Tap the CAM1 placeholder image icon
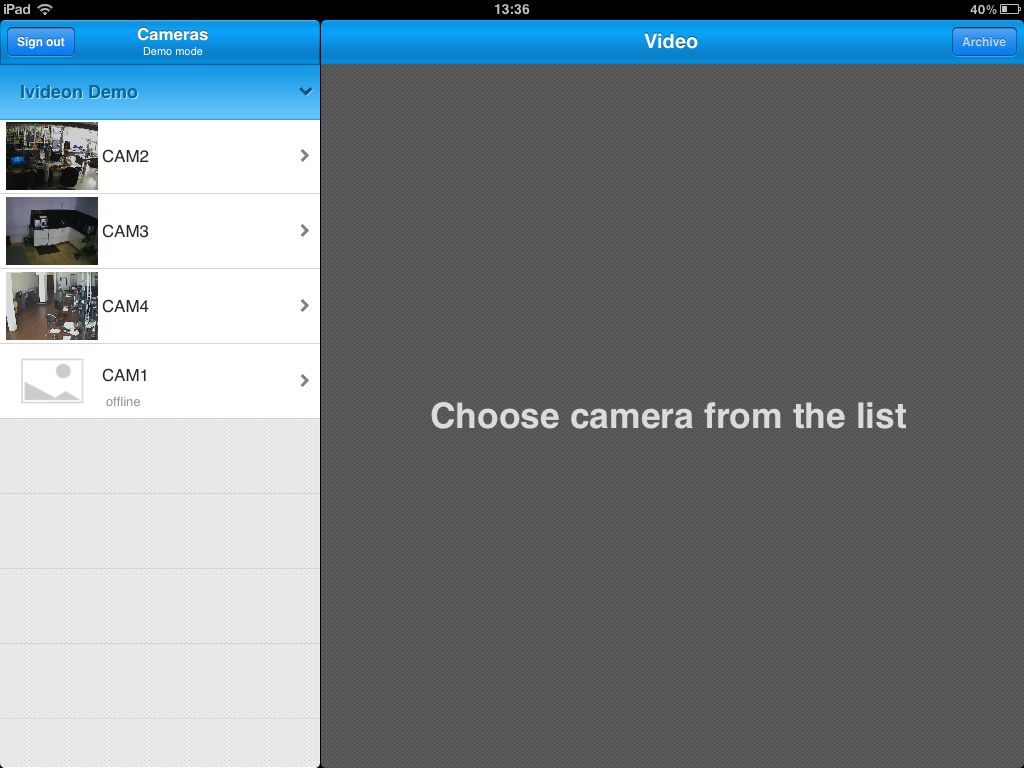Image resolution: width=1024 pixels, height=768 pixels. (52, 381)
